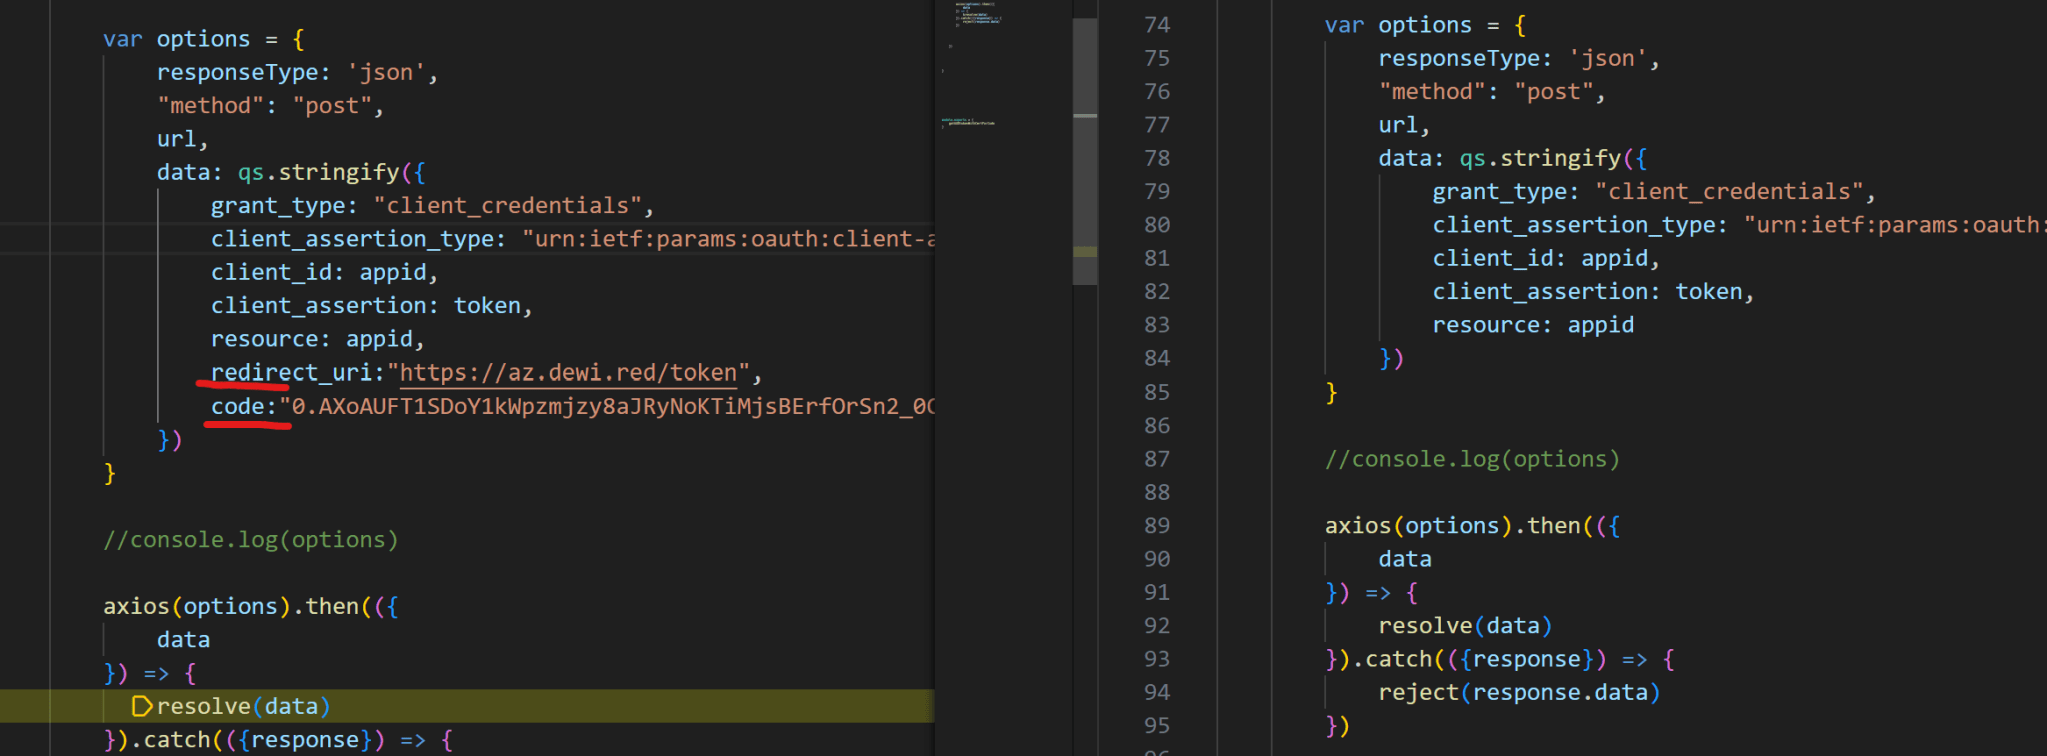
Task: Click line number 87 in the gutter
Action: [1156, 459]
